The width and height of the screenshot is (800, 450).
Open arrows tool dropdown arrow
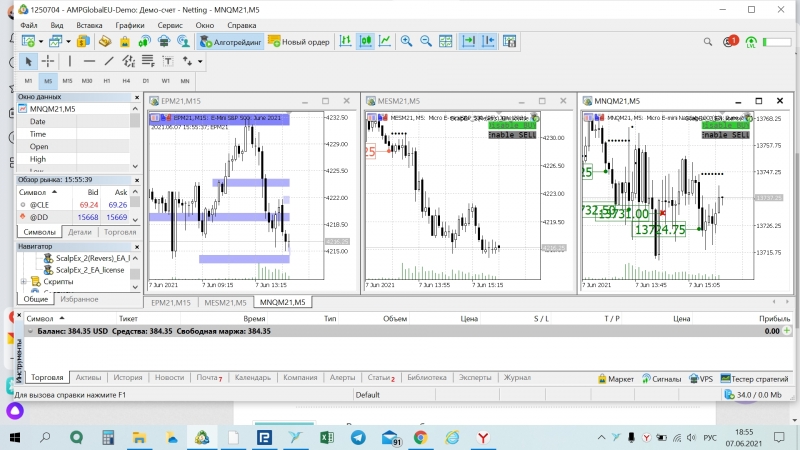[200, 62]
